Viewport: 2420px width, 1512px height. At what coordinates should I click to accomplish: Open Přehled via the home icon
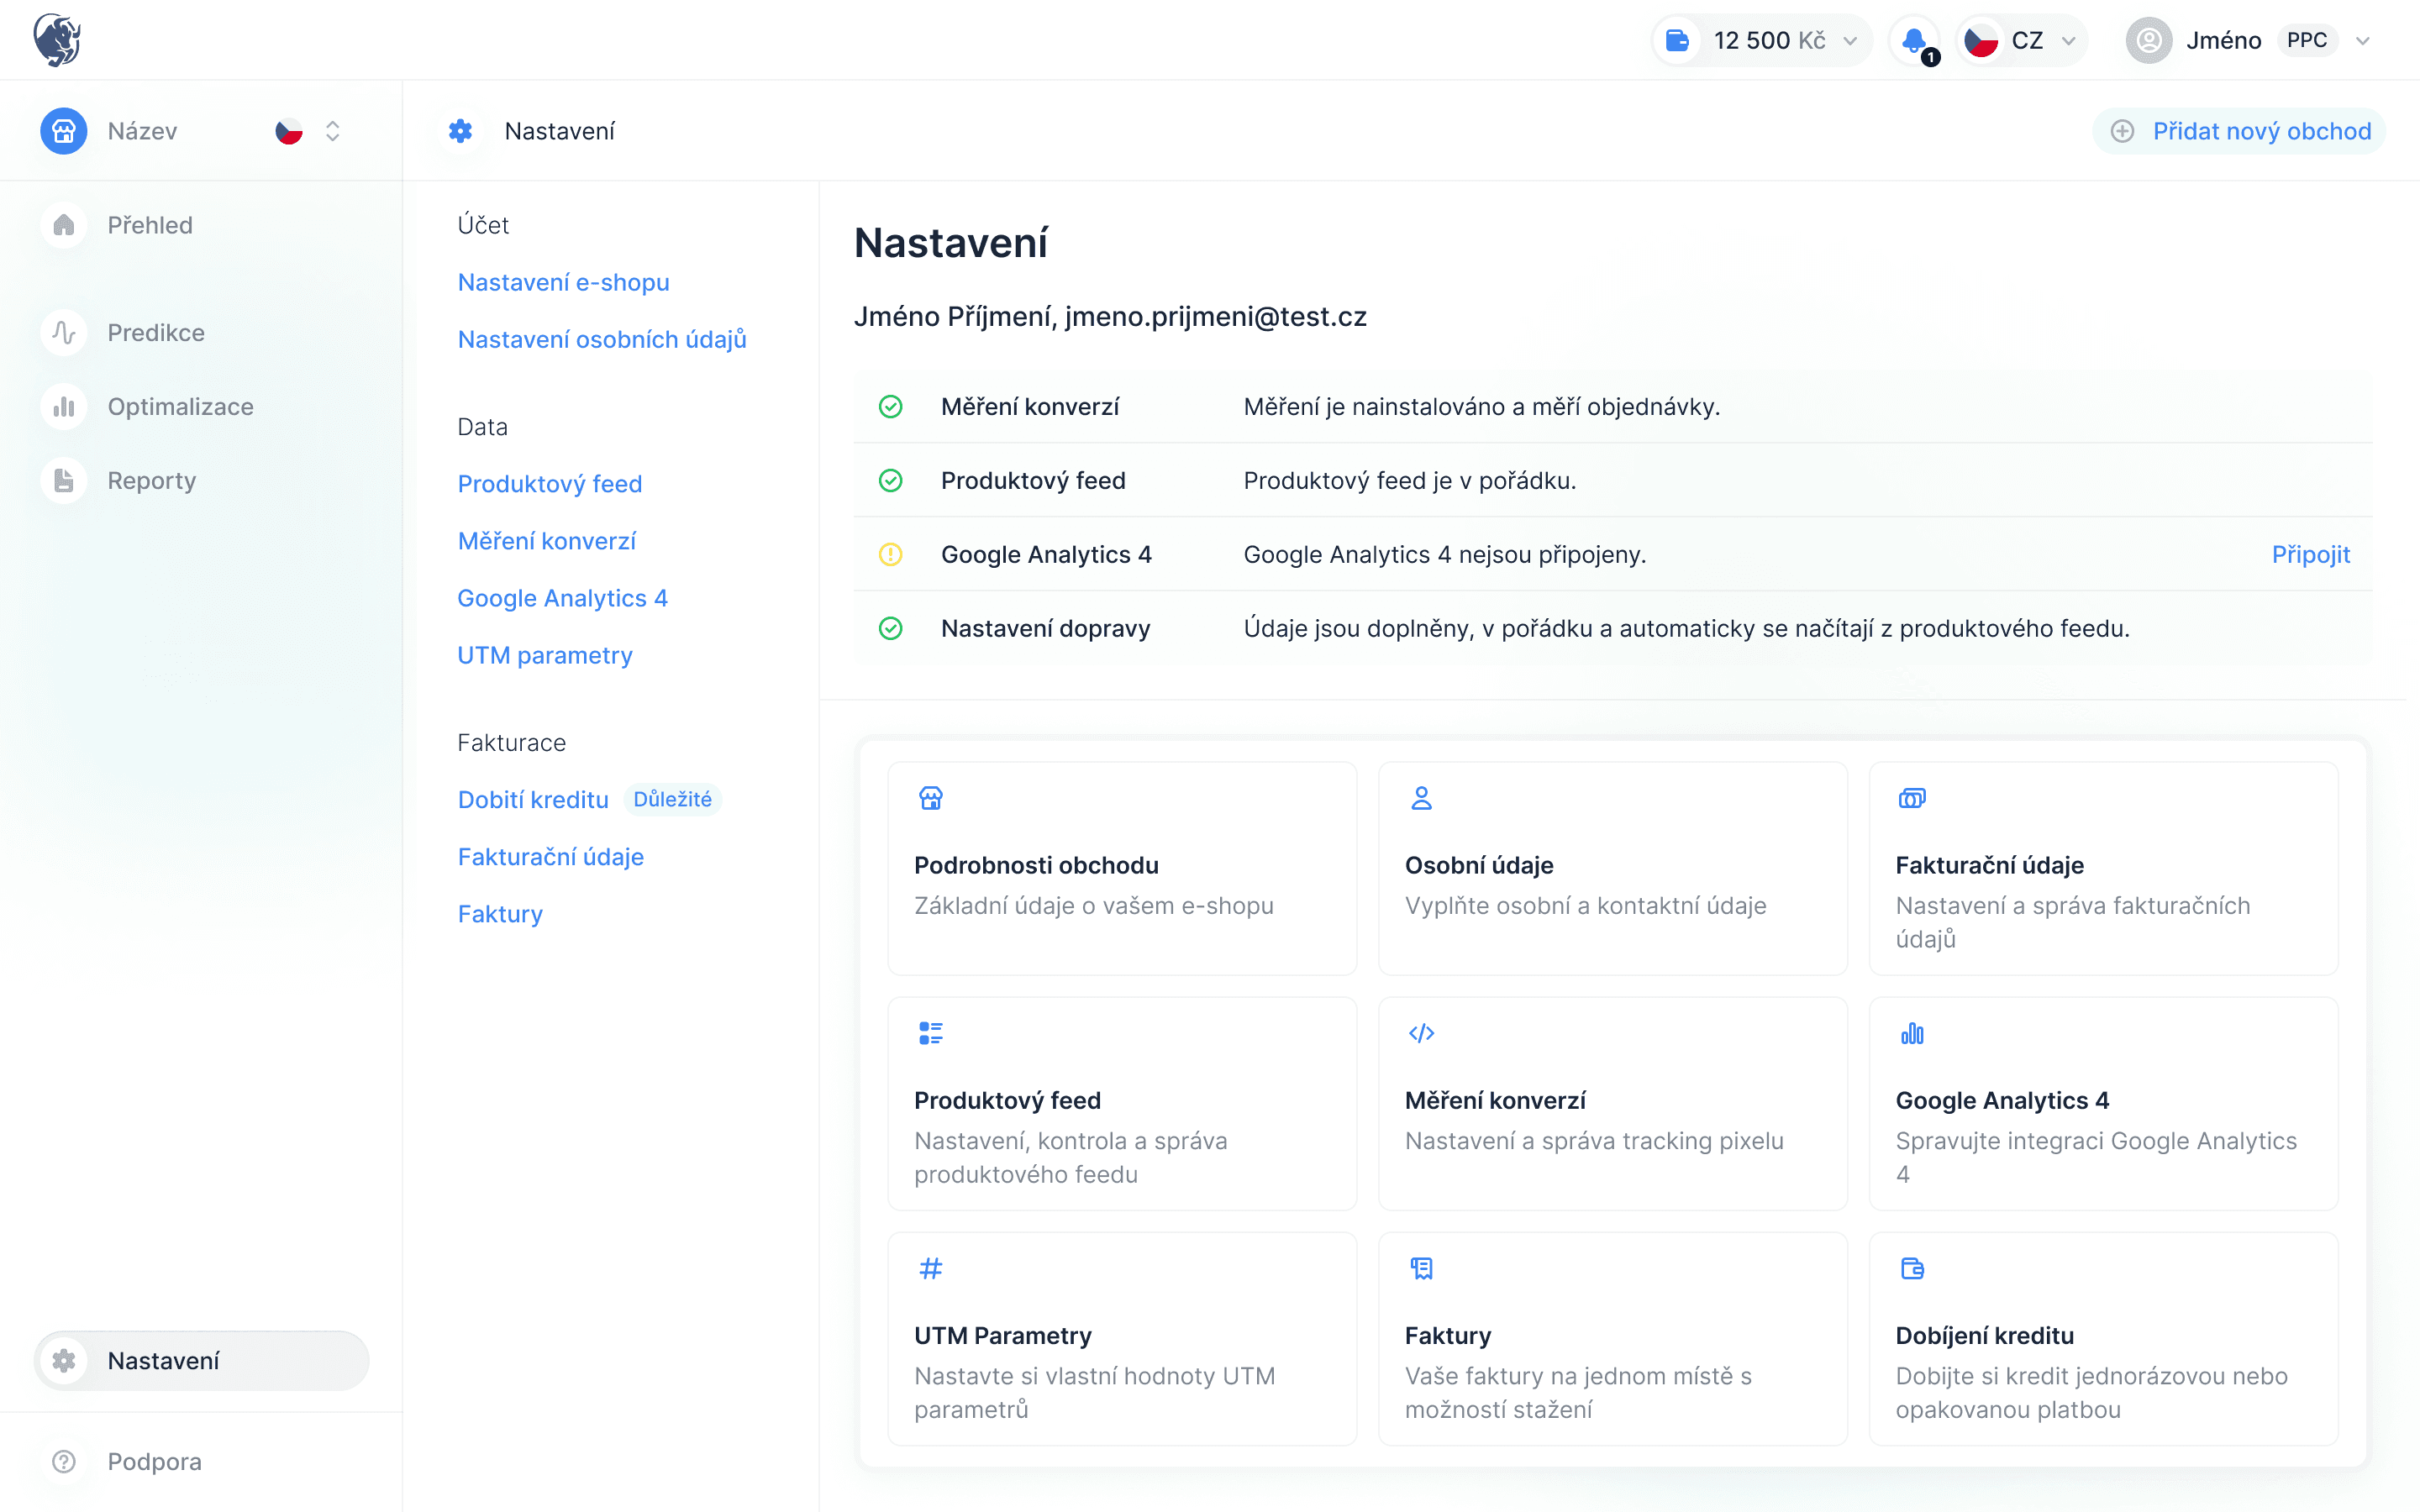pyautogui.click(x=63, y=225)
